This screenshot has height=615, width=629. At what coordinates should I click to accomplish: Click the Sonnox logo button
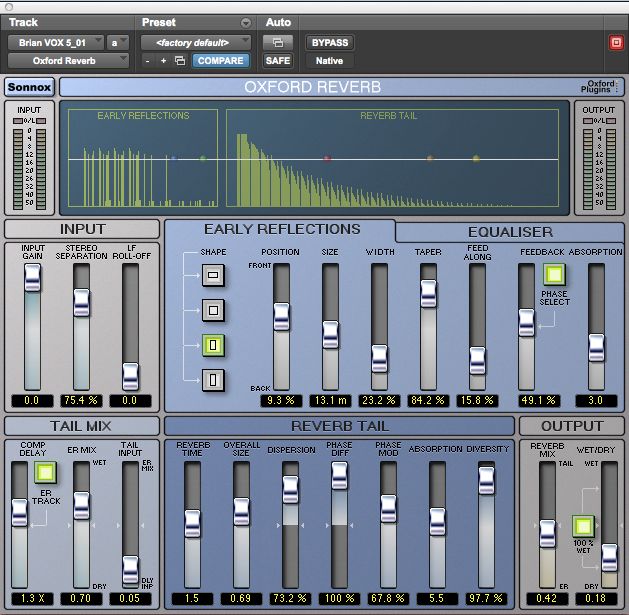pos(29,87)
